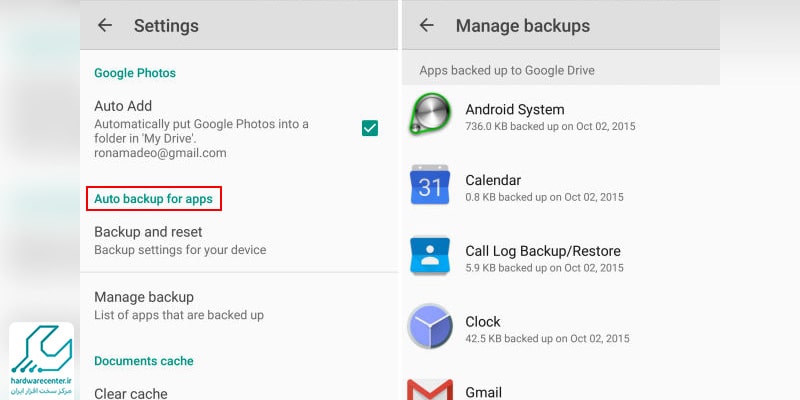Screen dimensions: 800x400
Task: Open Manage backup app list
Action: (x=239, y=306)
